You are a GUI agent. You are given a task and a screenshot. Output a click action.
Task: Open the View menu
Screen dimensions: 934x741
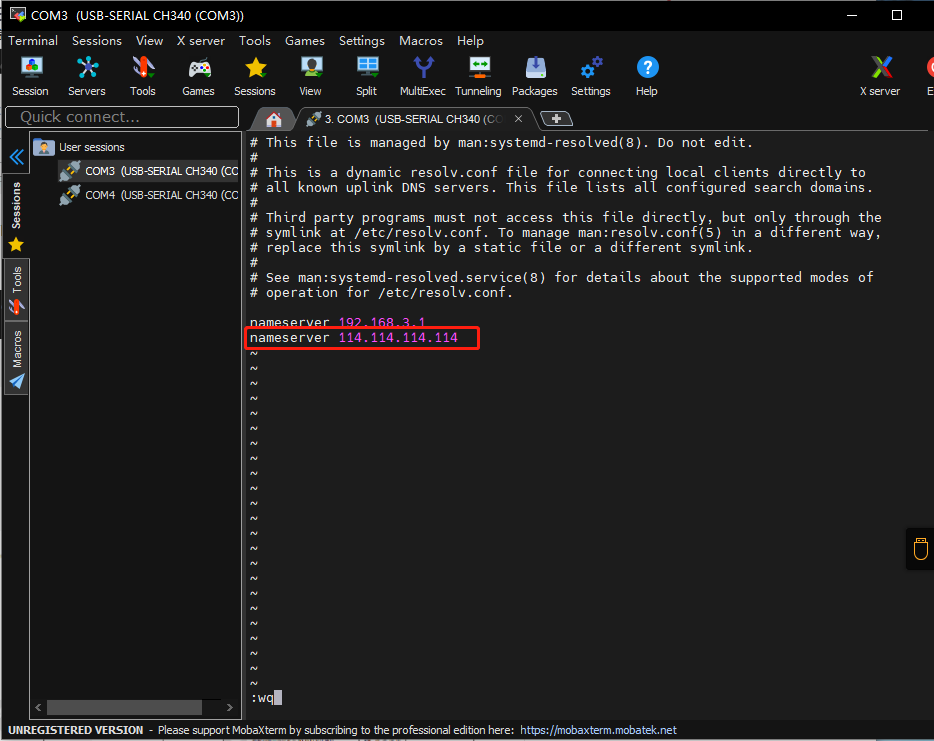(x=149, y=41)
